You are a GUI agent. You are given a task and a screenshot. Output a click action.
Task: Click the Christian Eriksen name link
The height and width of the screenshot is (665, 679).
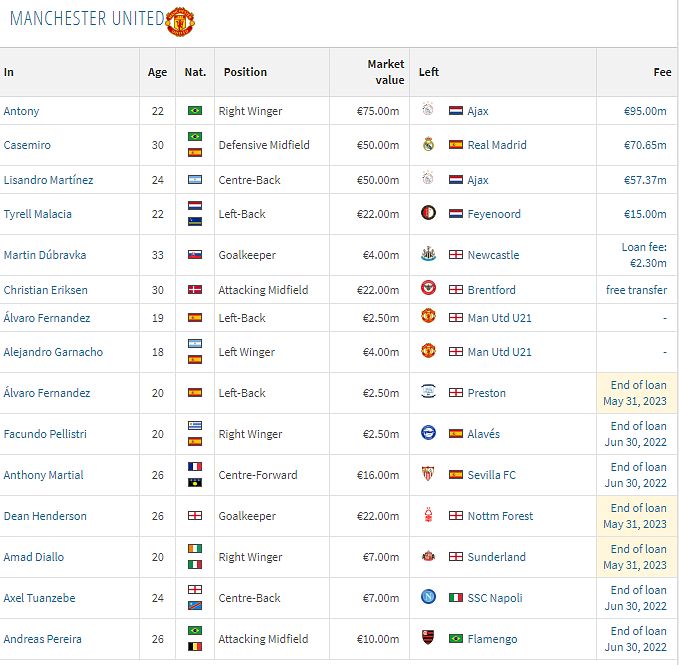coord(45,290)
